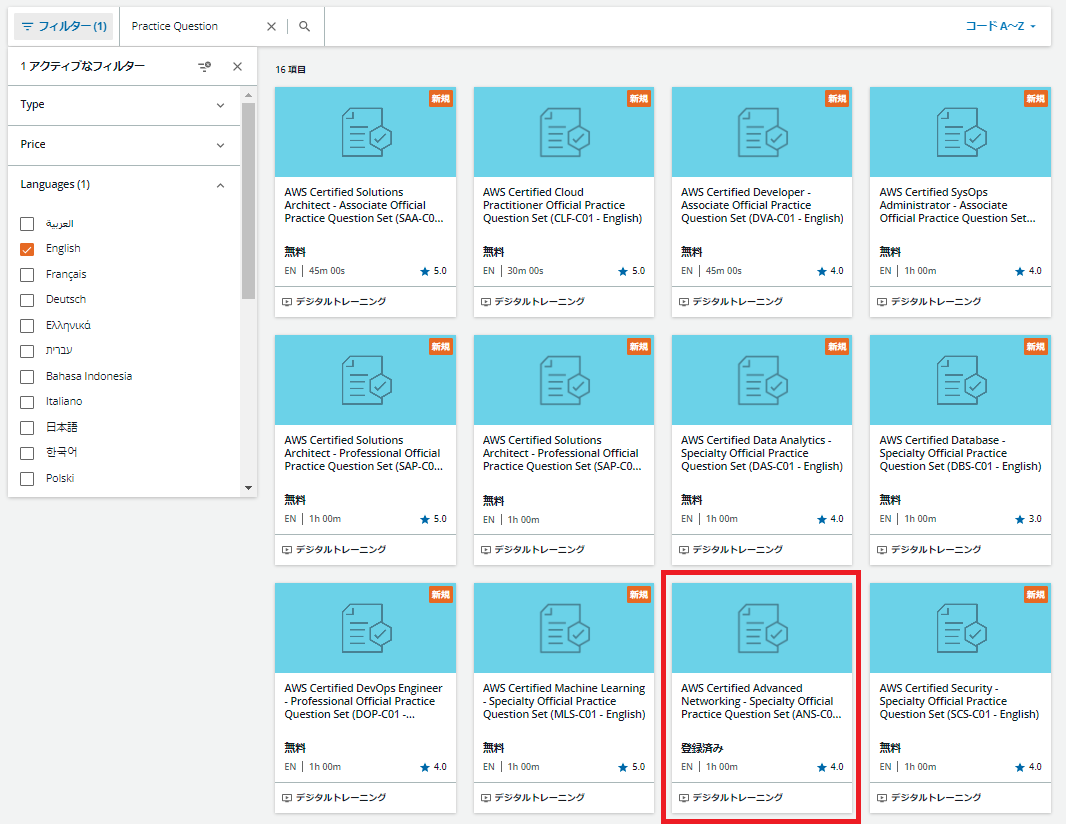Click デジタルトレーニング icon on Data Analytics card
This screenshot has height=824, width=1066.
tap(684, 550)
